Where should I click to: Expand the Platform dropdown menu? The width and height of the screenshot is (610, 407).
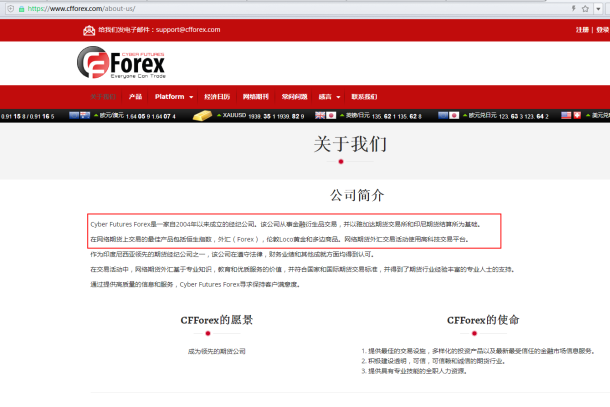(x=174, y=96)
